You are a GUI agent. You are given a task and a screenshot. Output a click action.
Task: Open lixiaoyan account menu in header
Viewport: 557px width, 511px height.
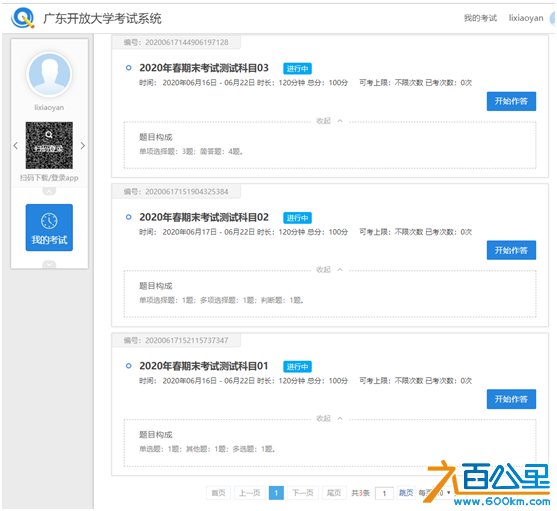tap(526, 18)
